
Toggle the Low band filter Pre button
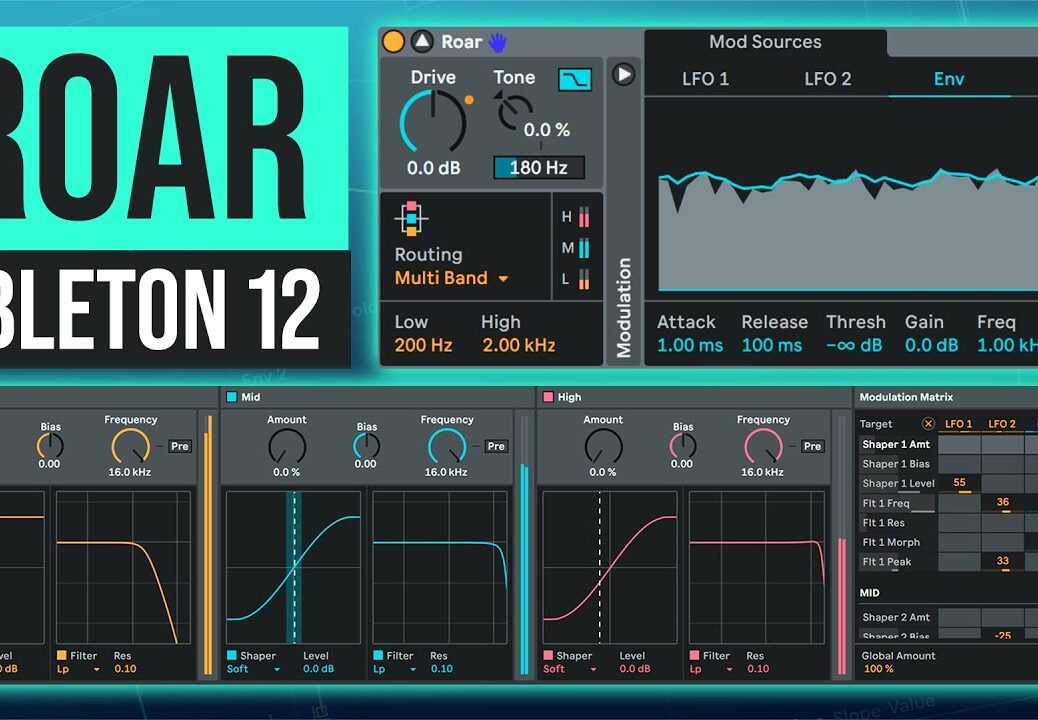[180, 446]
